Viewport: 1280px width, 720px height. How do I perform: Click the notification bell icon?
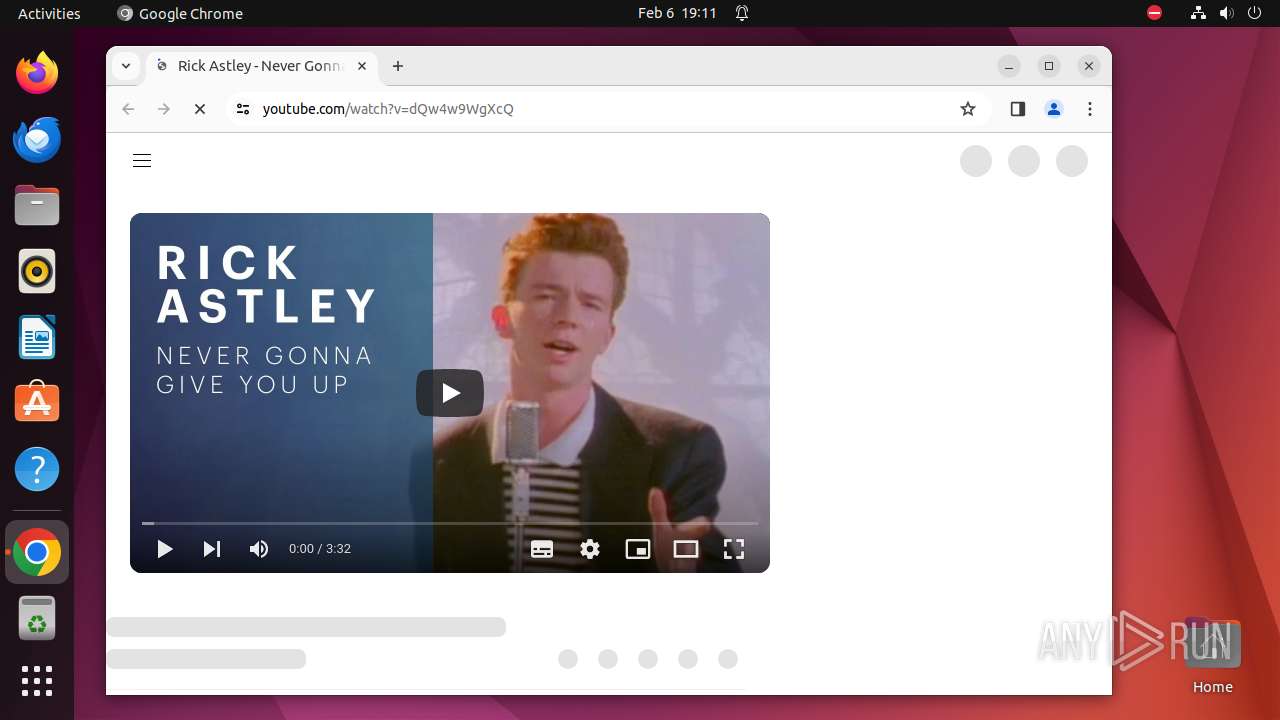(742, 13)
